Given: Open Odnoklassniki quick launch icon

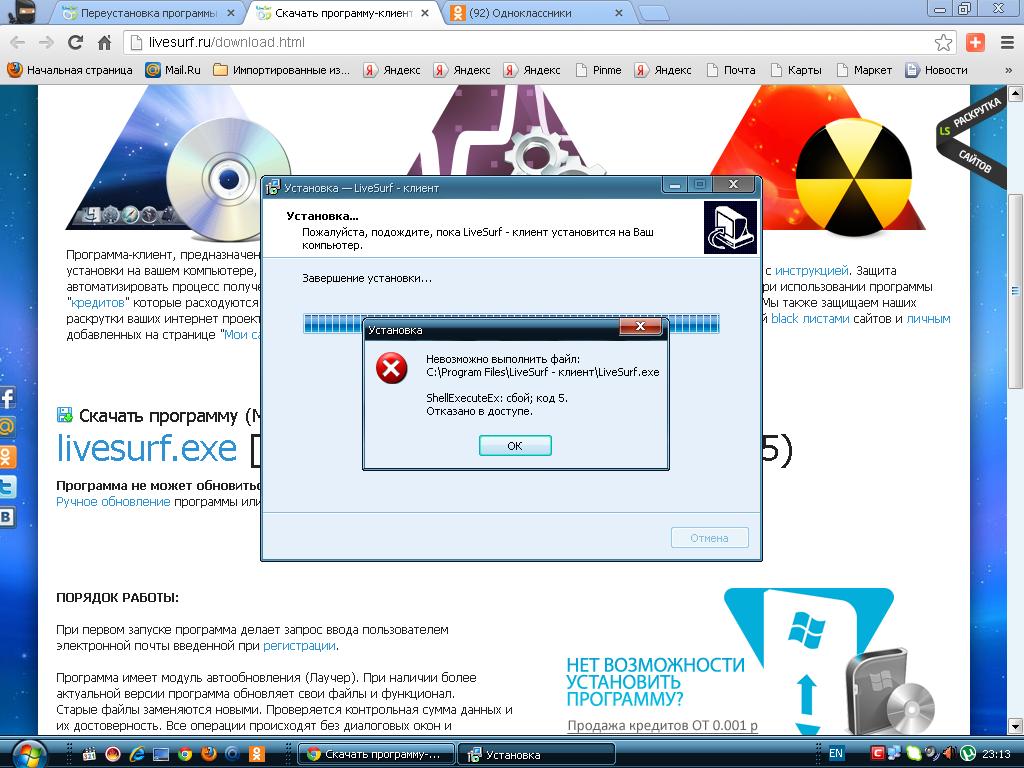Looking at the screenshot, I should pos(257,754).
